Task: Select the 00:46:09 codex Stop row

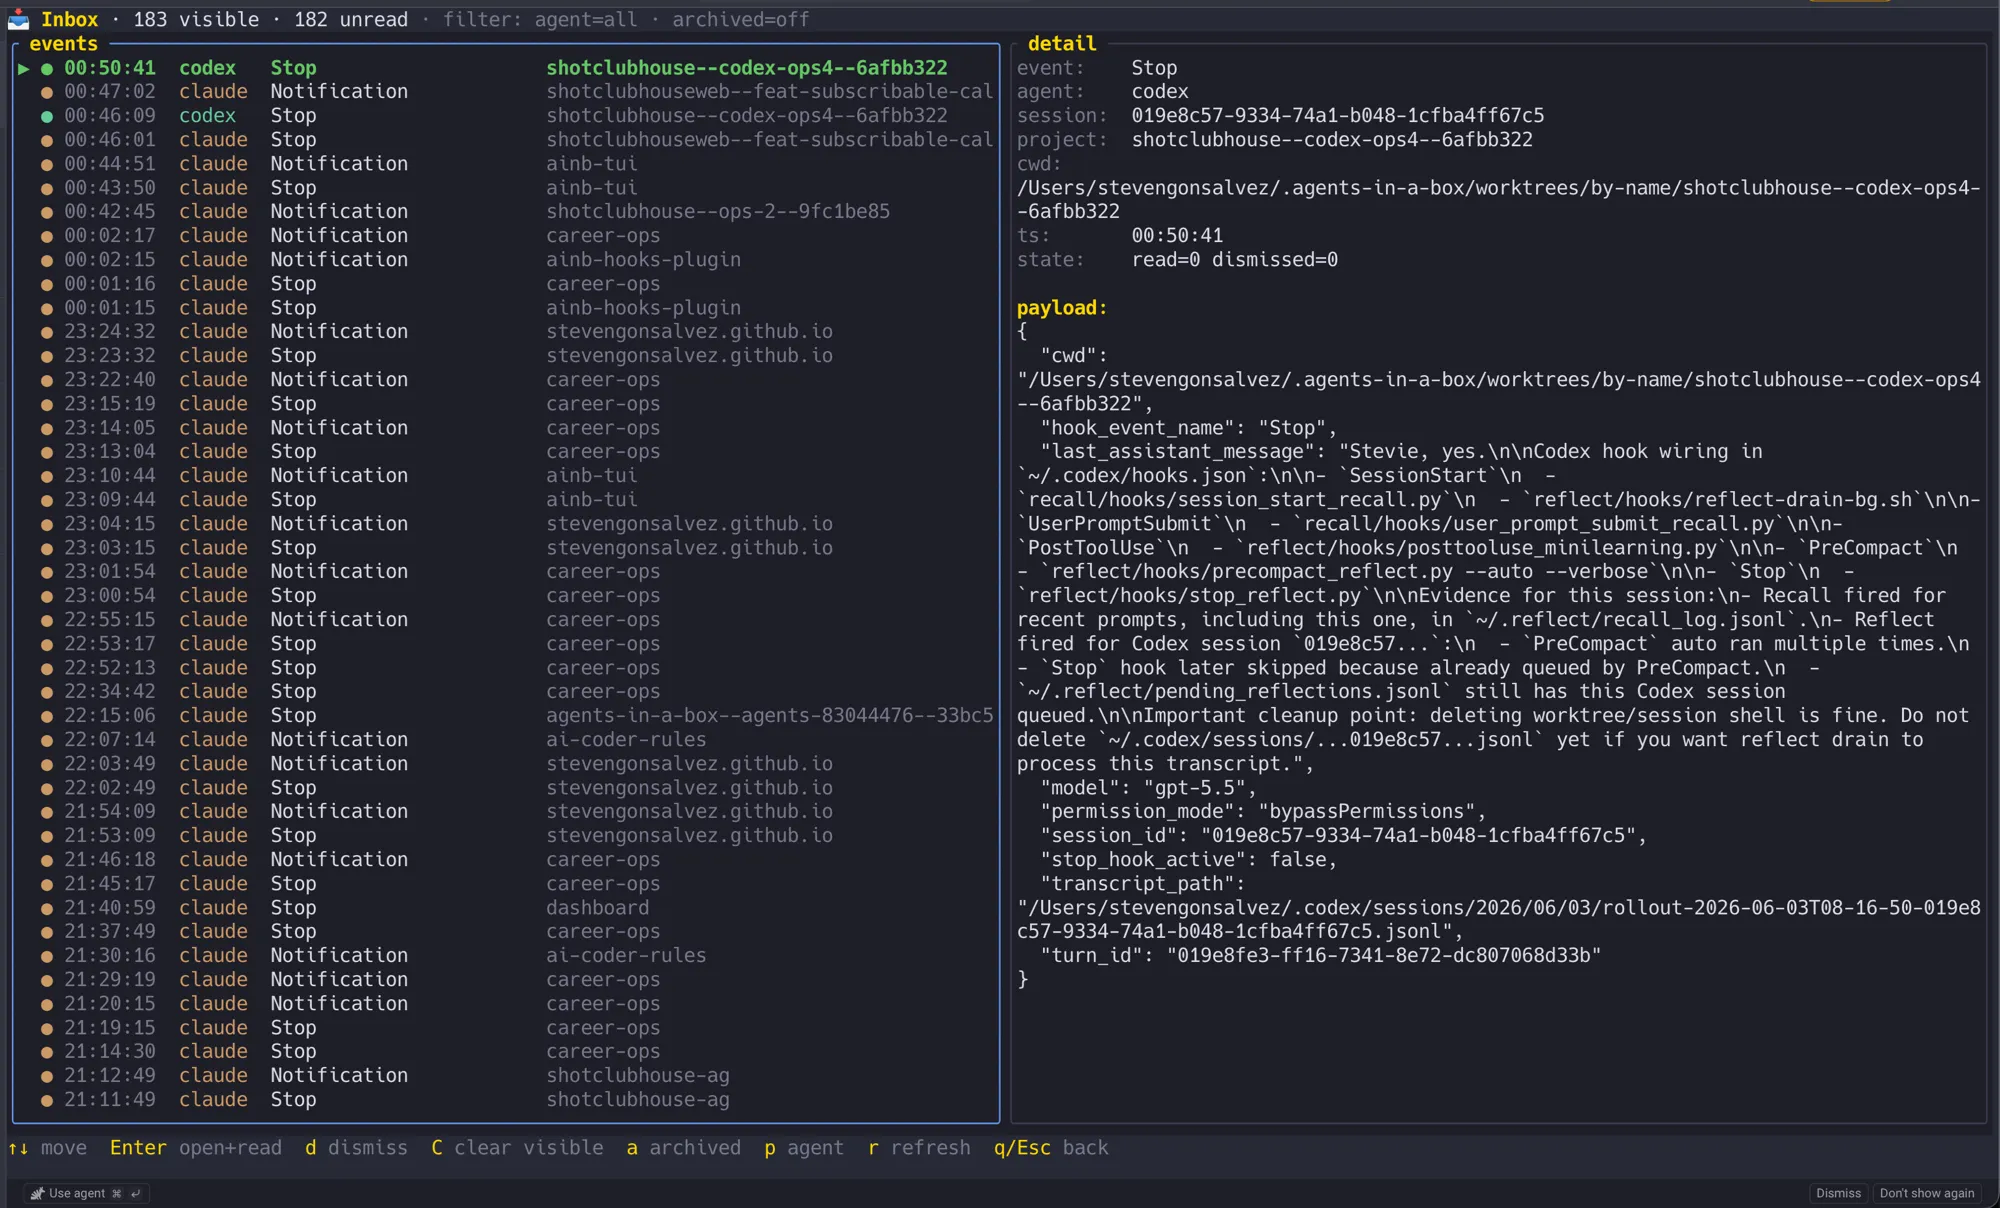Action: click(506, 116)
